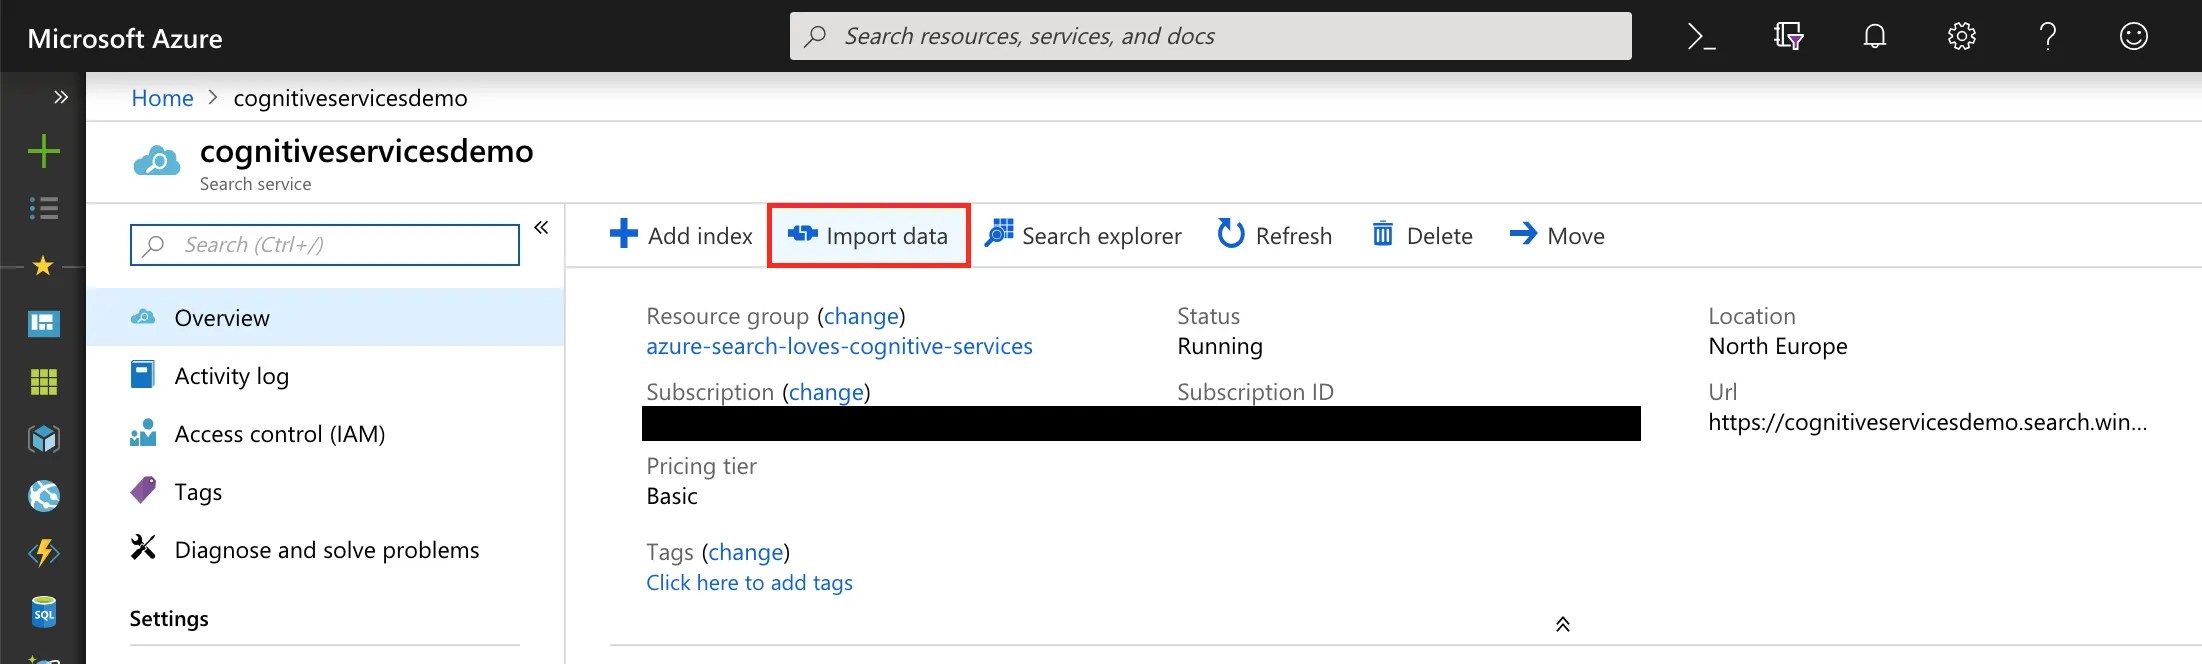This screenshot has width=2202, height=664.
Task: Click Running status value
Action: click(1220, 346)
